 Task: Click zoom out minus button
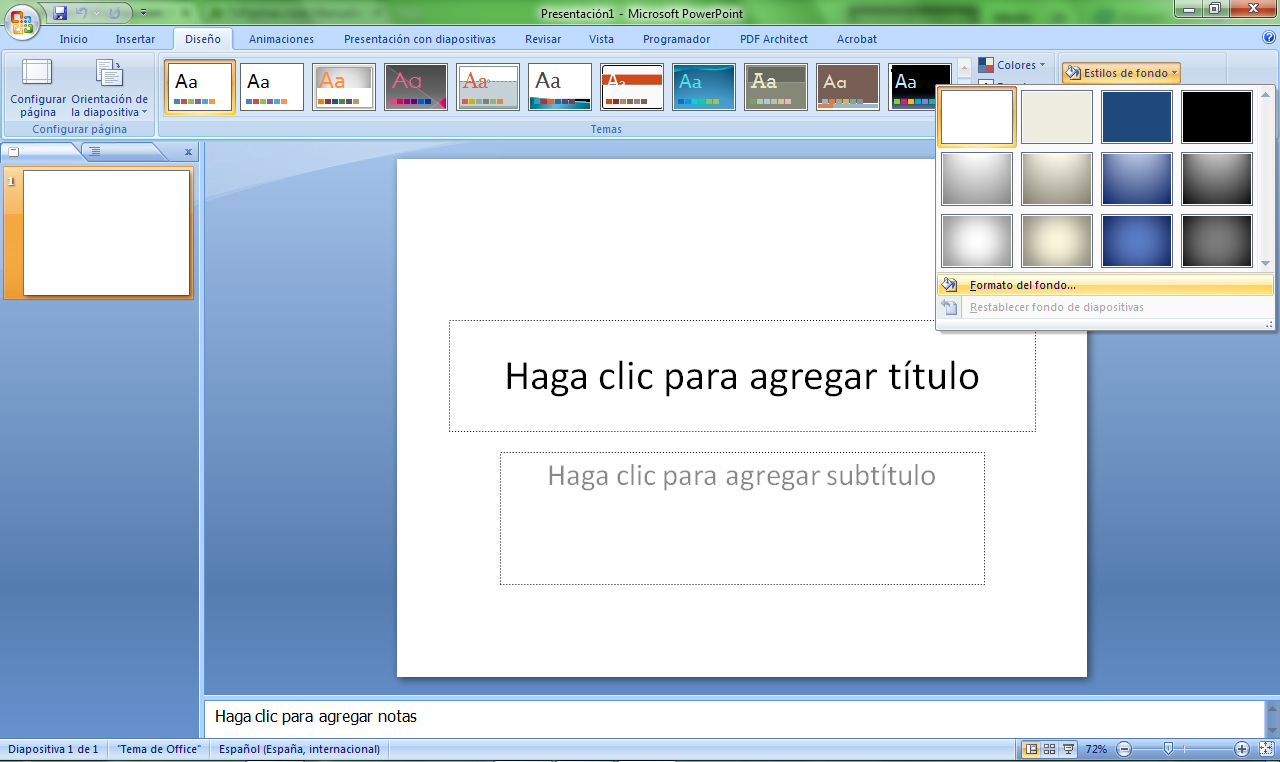1124,749
